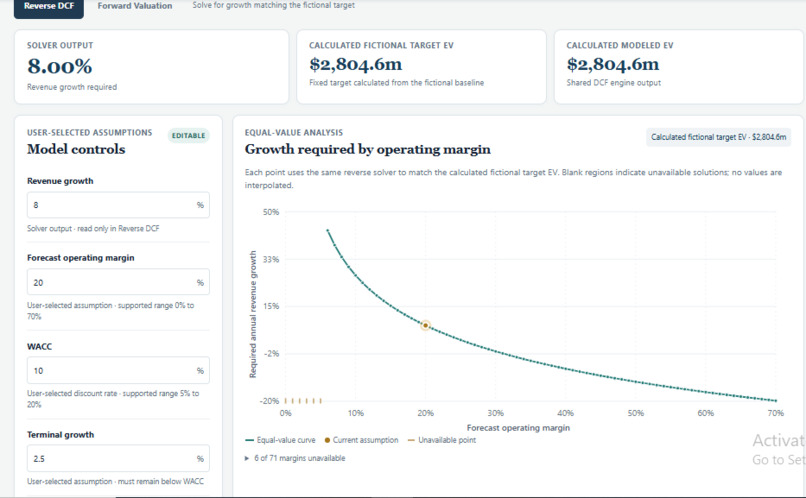Viewport: 806px width, 498px height.
Task: Expand the '6 of 71 margins unavailable' disclosure
Action: [295, 458]
